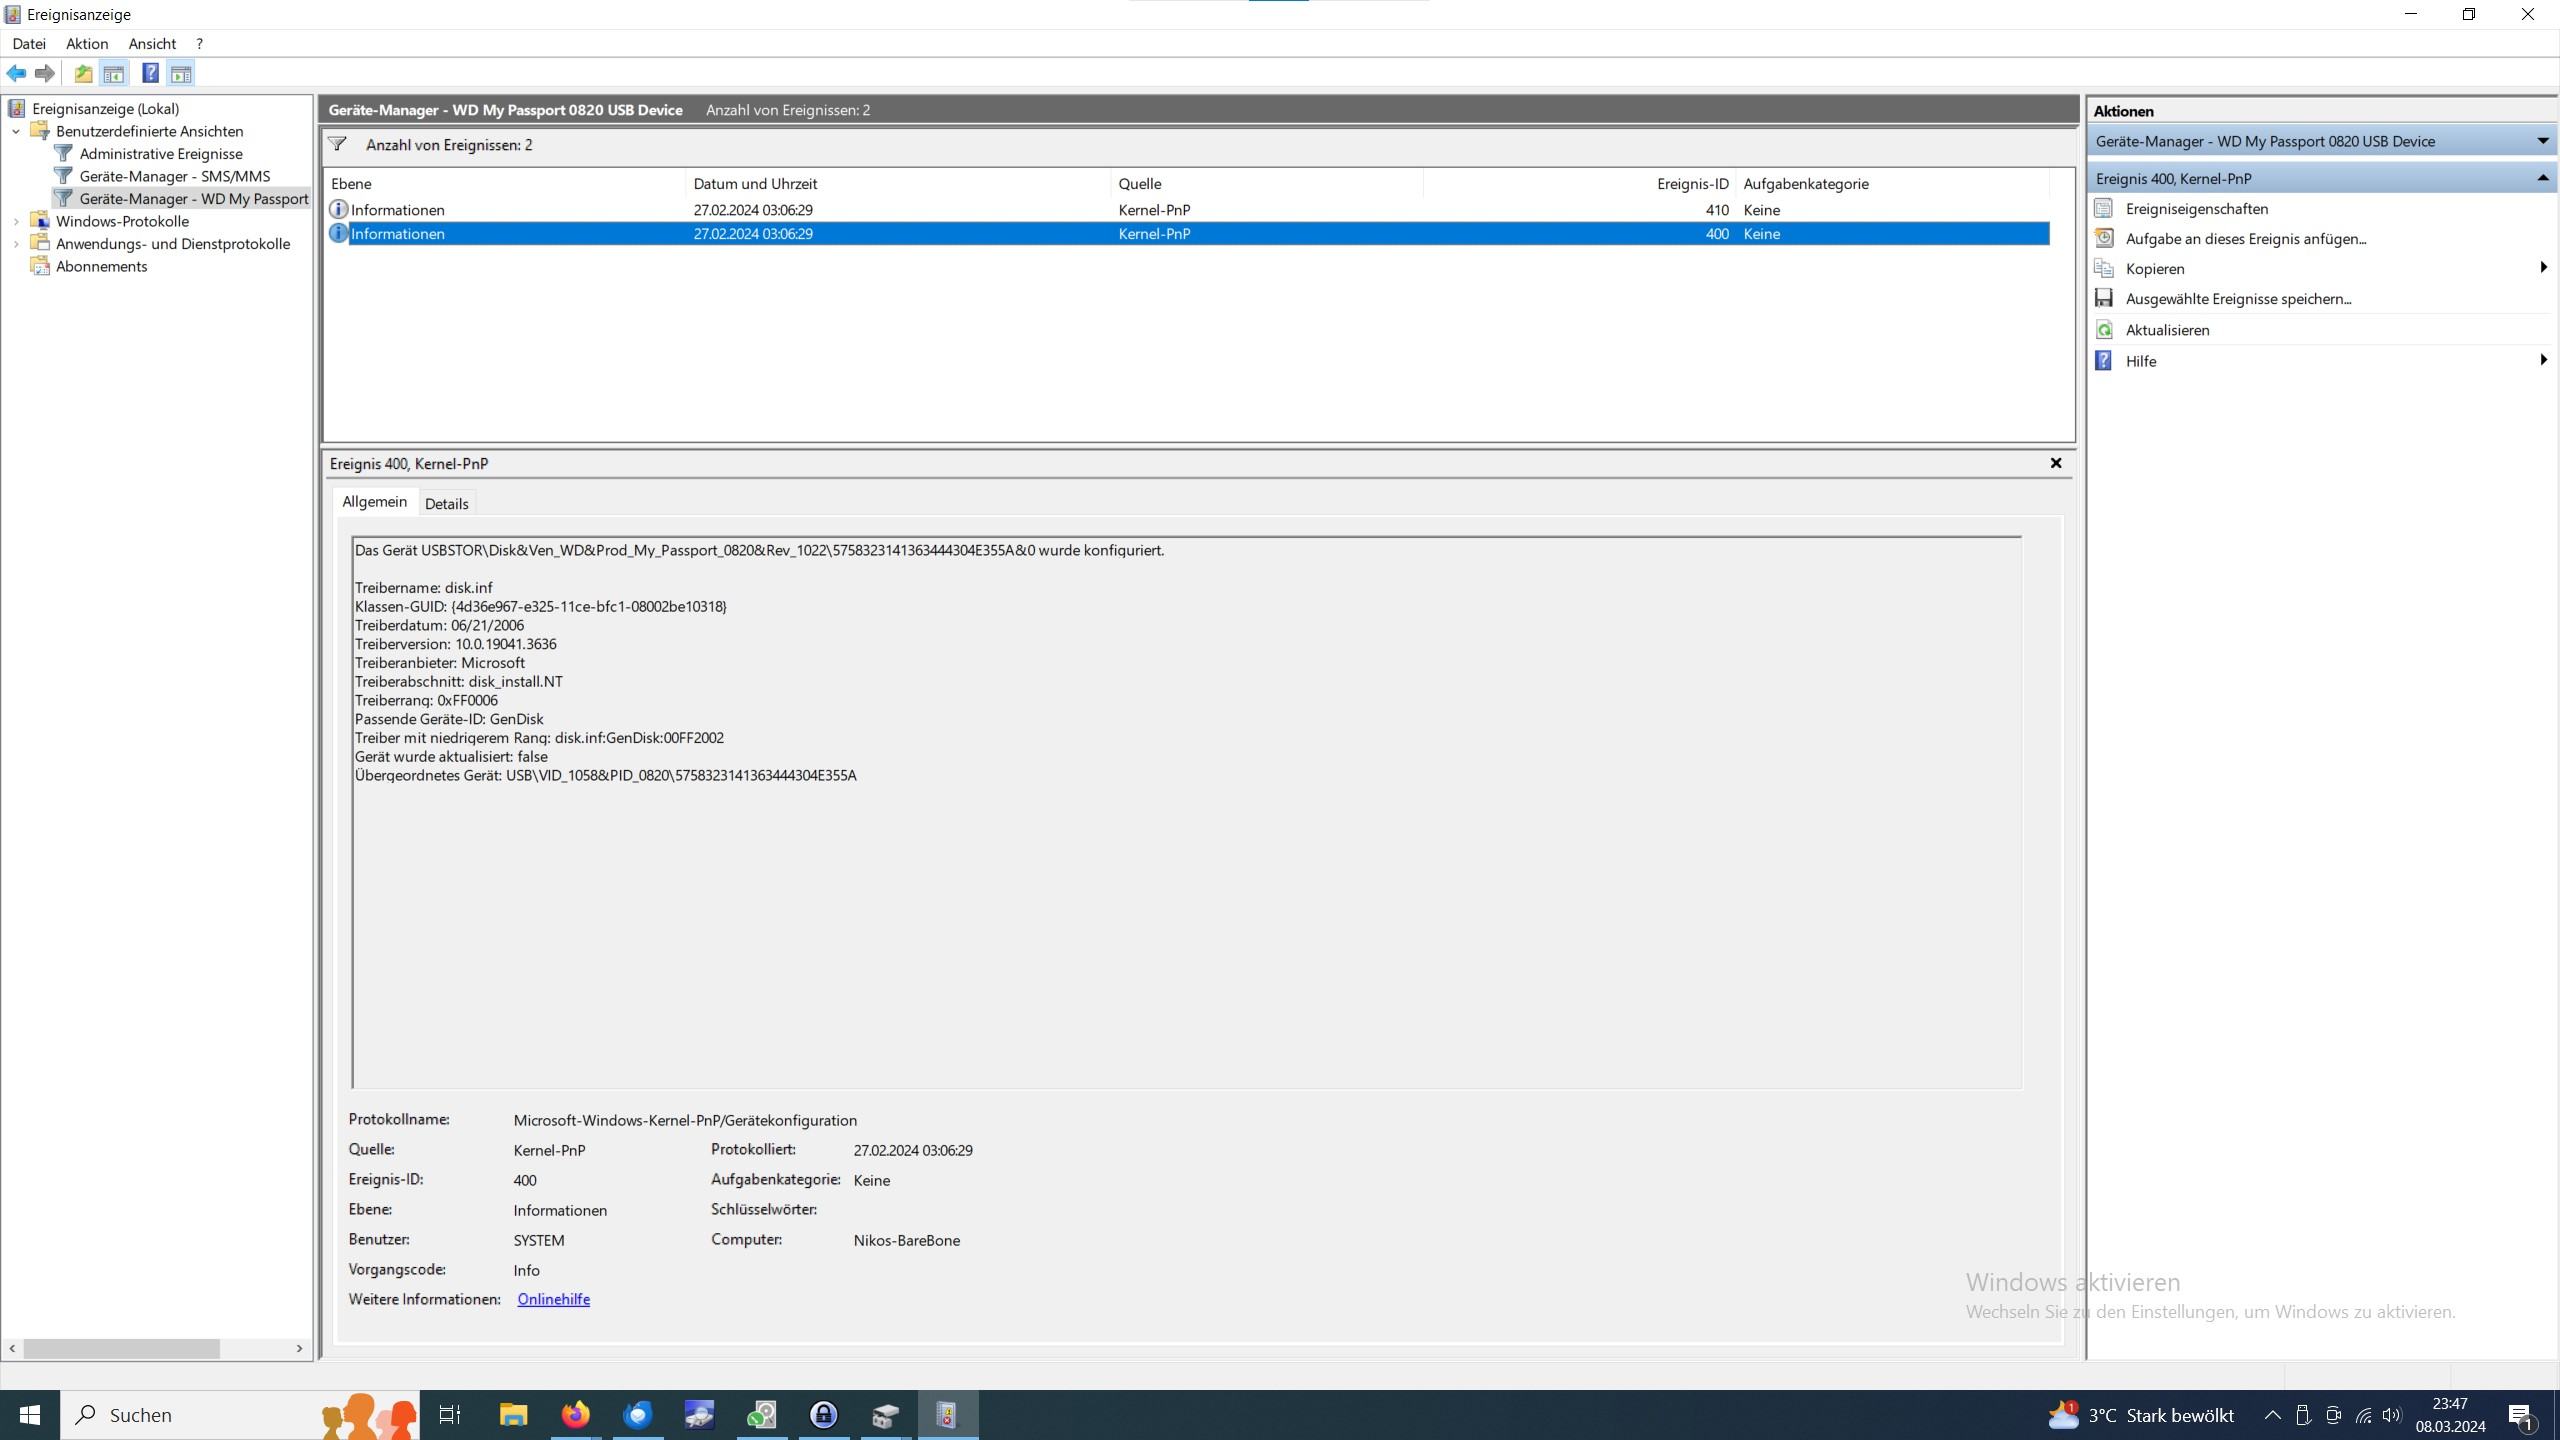Click the attach task clock icon
This screenshot has height=1440, width=2560.
2104,239
